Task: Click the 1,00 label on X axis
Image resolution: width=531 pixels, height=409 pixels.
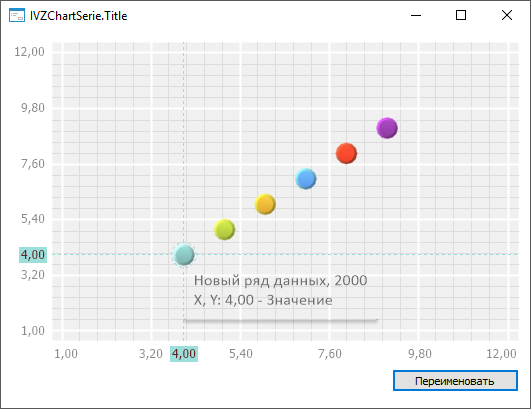Action: [66, 354]
